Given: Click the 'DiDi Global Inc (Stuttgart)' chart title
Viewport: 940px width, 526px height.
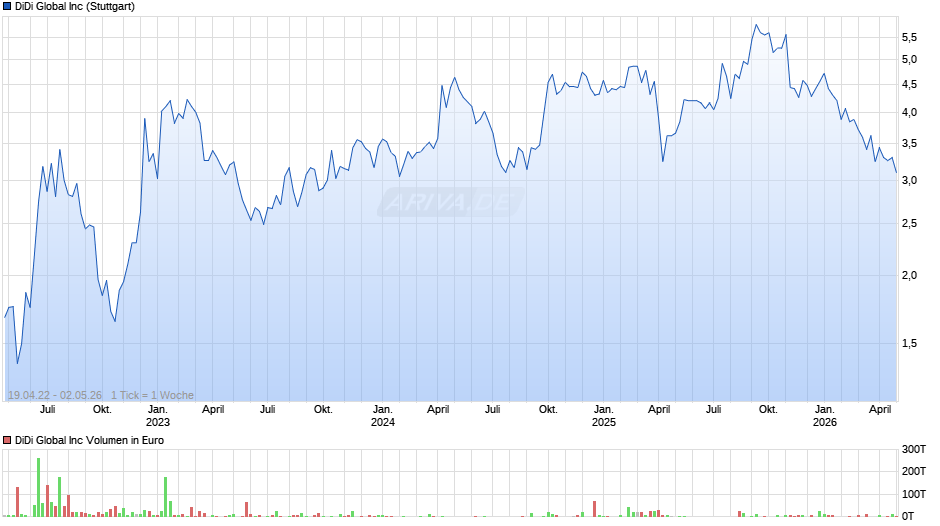Looking at the screenshot, I should point(75,7).
